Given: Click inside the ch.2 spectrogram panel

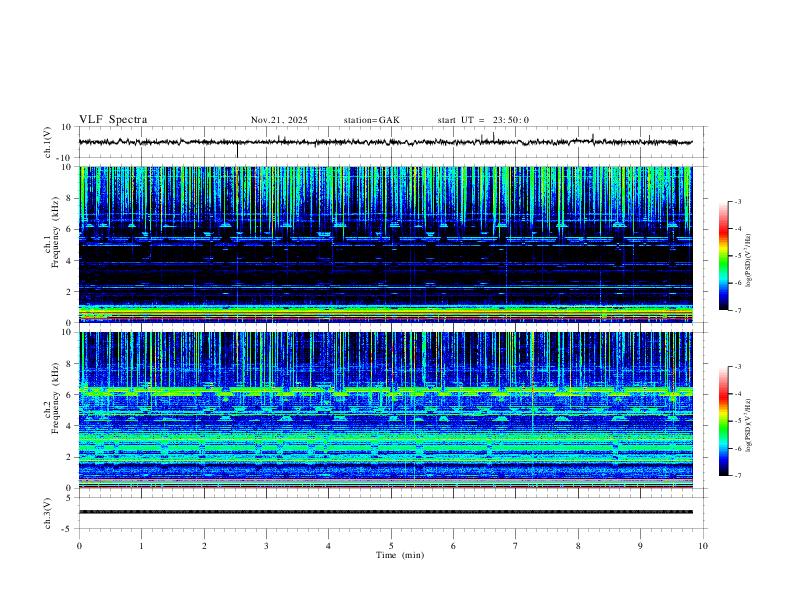Looking at the screenshot, I should click(x=385, y=410).
